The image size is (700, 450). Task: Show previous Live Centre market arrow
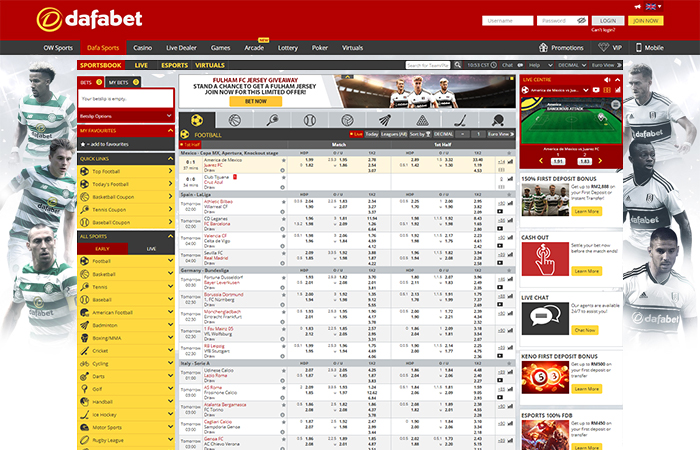point(541,161)
